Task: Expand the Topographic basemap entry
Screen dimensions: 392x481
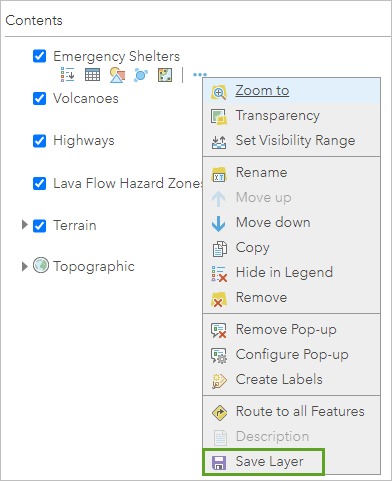Action: (24, 266)
